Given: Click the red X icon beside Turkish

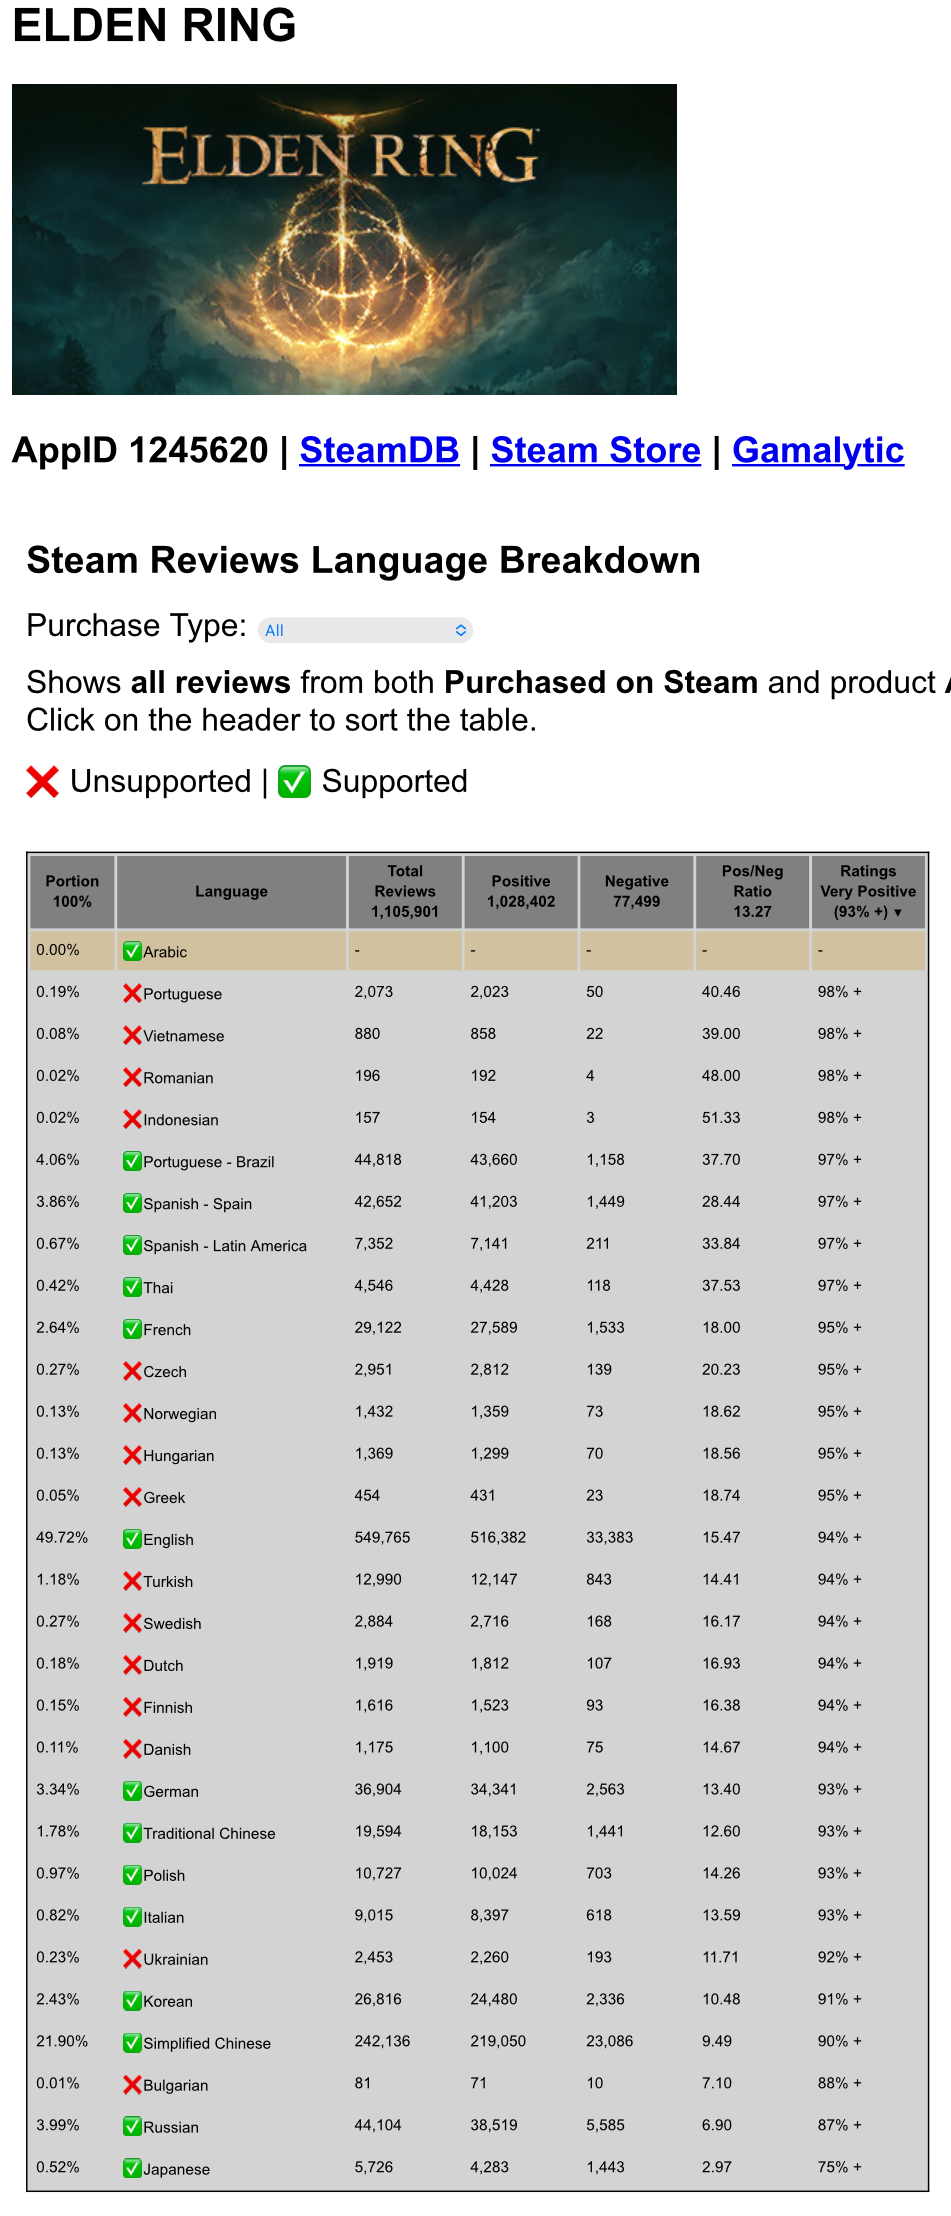Looking at the screenshot, I should pos(132,1581).
